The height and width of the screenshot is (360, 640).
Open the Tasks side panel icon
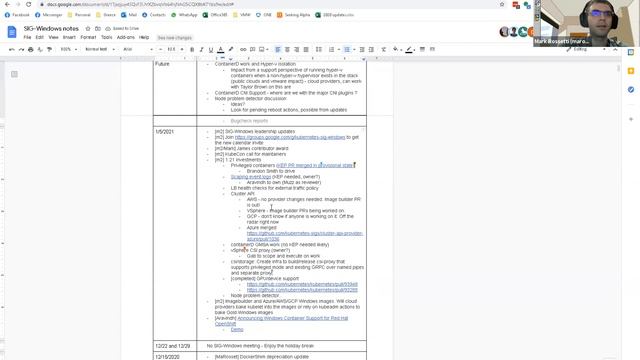(631, 89)
